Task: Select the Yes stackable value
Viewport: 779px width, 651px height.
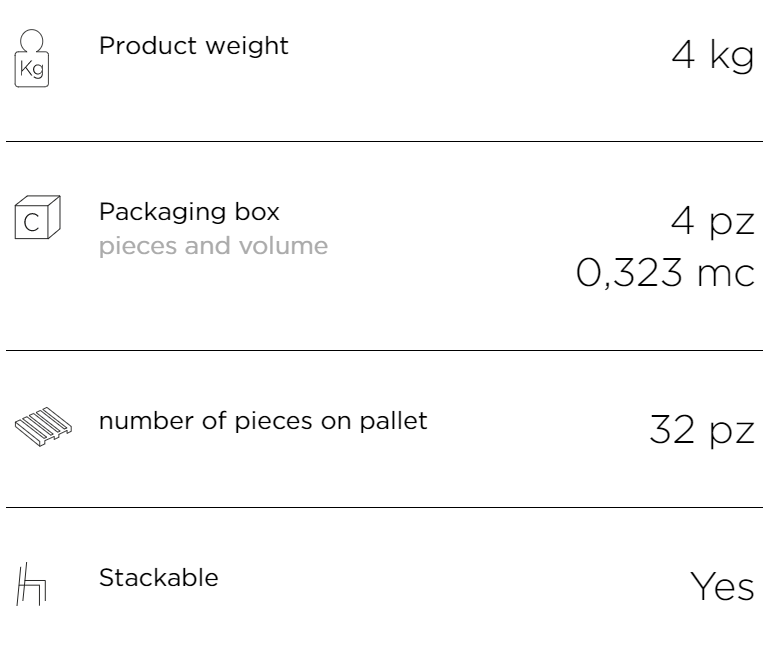Action: 722,586
